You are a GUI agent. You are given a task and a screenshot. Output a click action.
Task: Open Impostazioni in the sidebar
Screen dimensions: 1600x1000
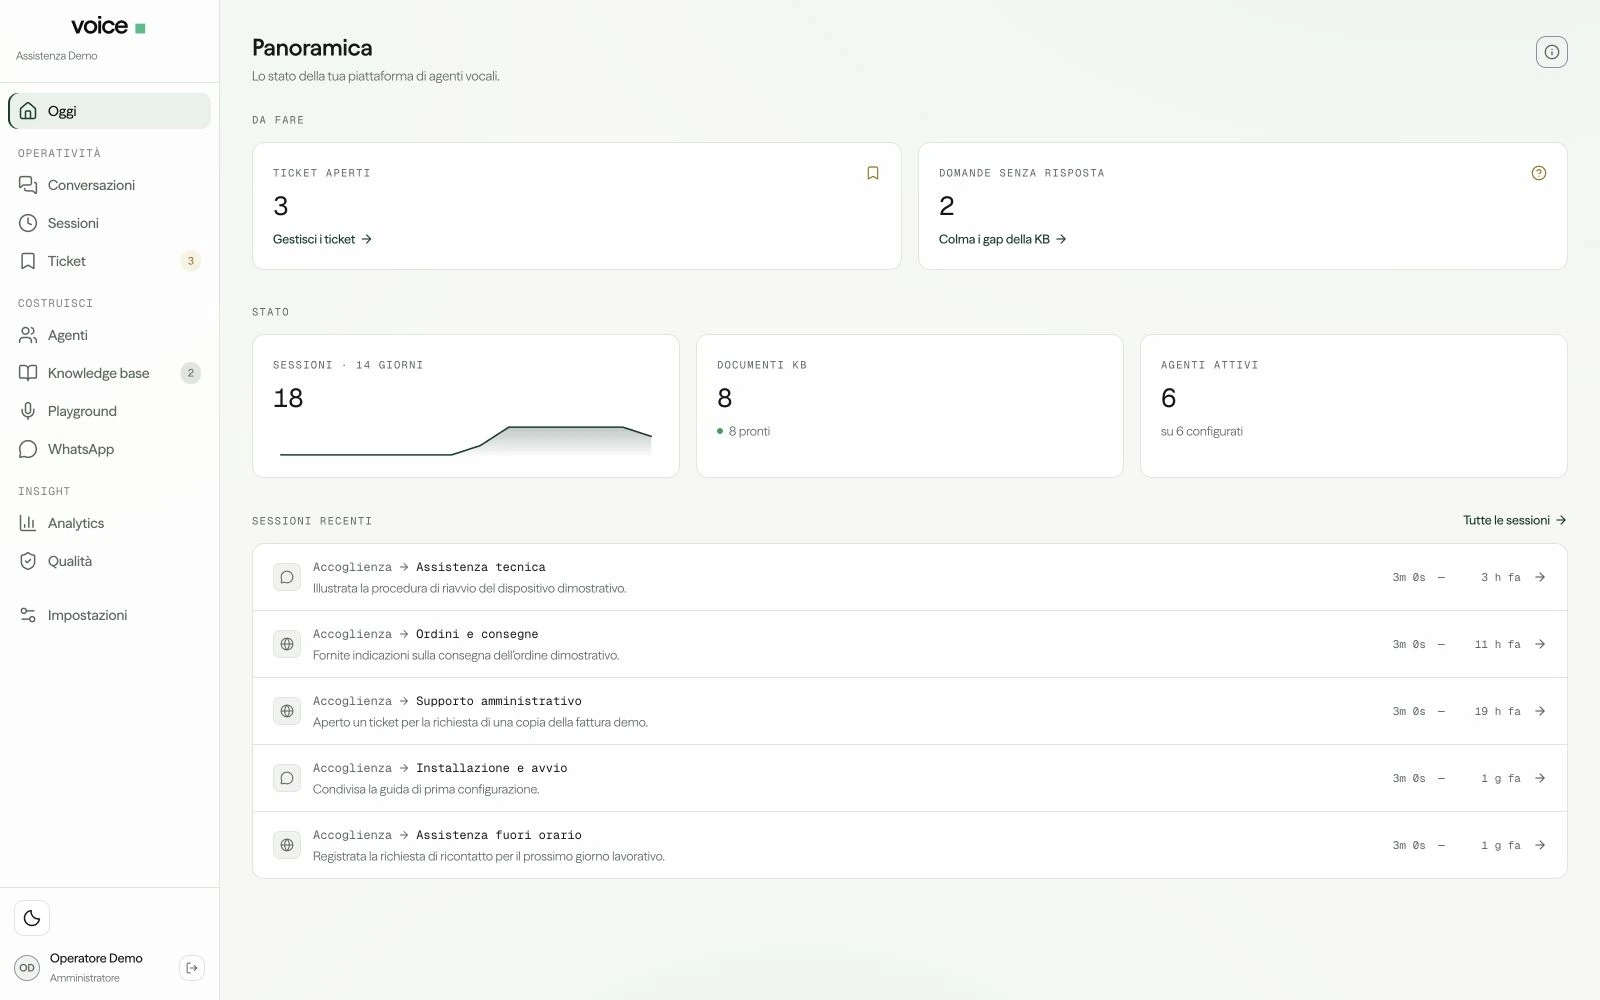[x=110, y=615]
